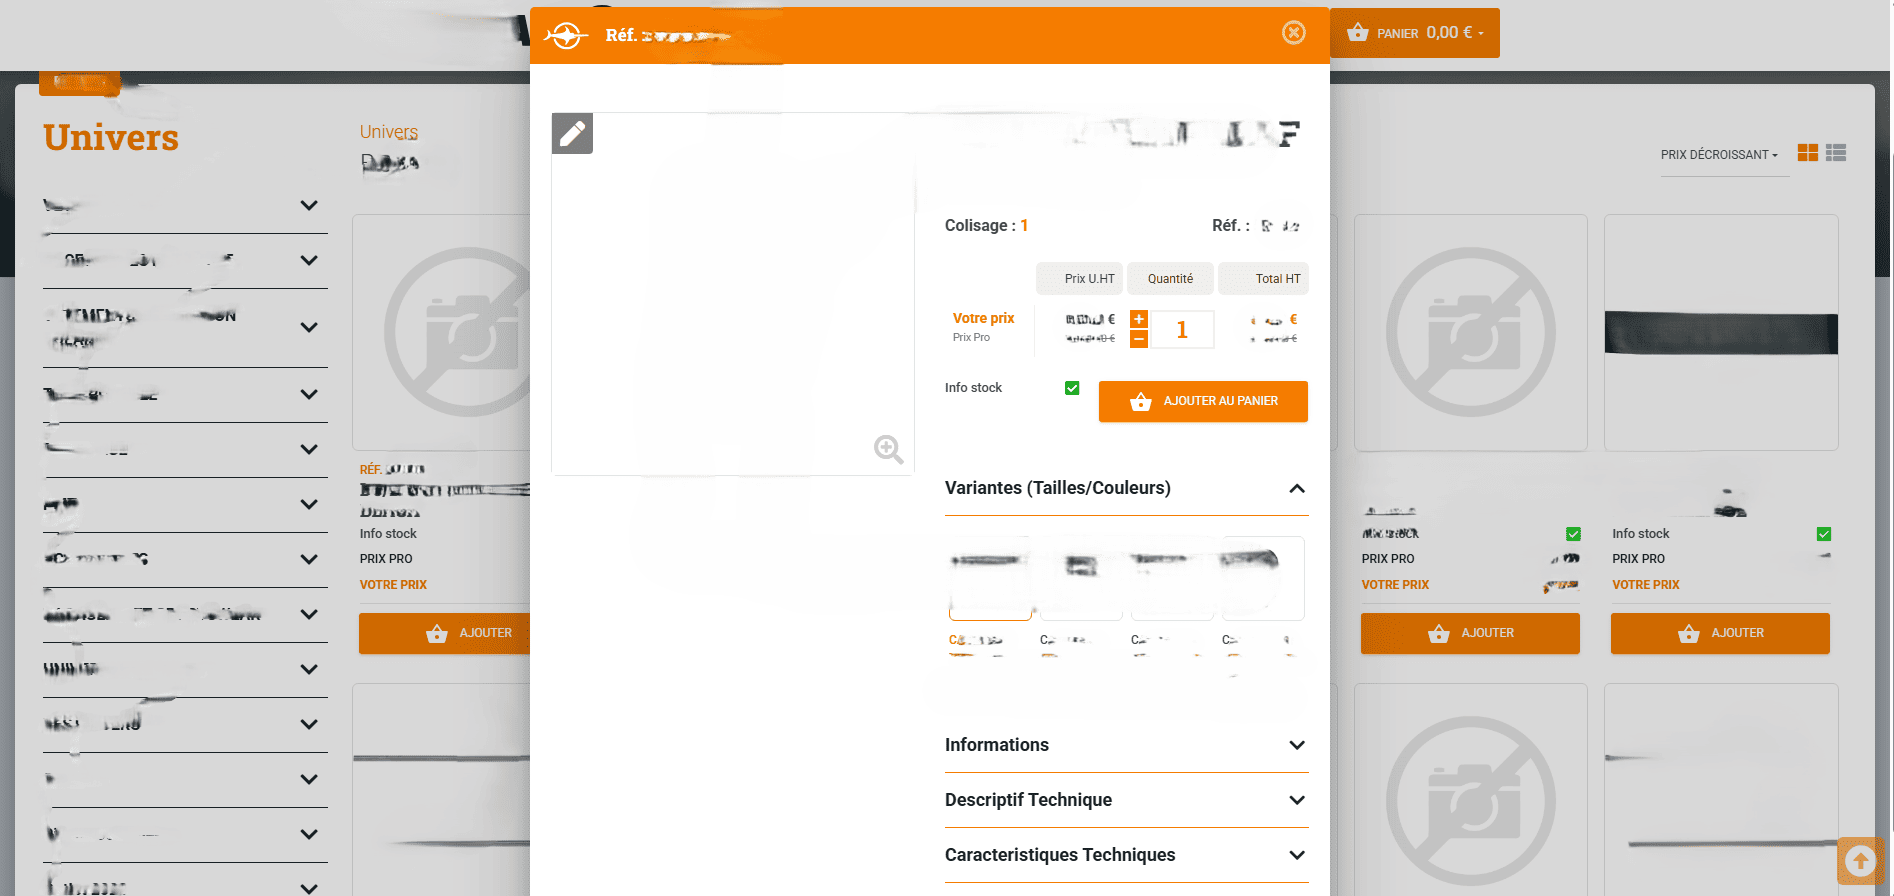Click the quantity input field
The width and height of the screenshot is (1894, 896).
click(x=1182, y=330)
